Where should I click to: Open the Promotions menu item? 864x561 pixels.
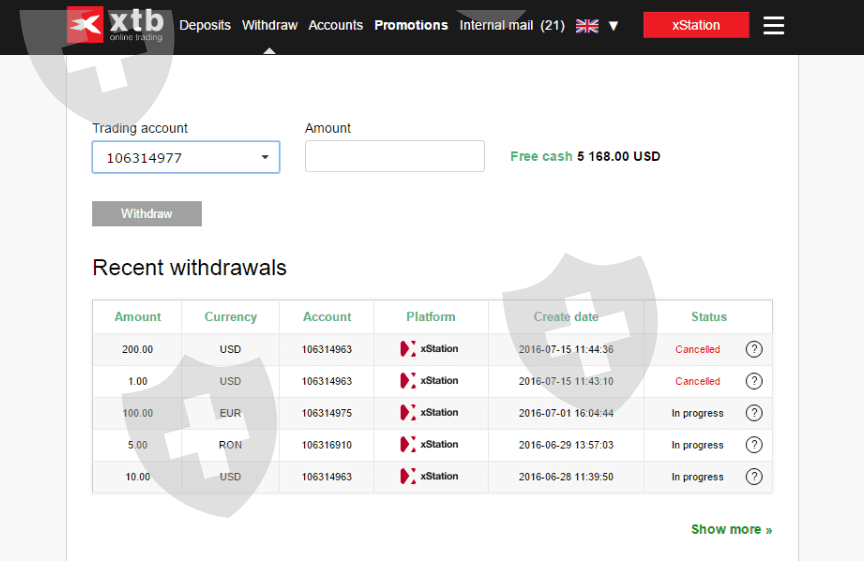411,25
